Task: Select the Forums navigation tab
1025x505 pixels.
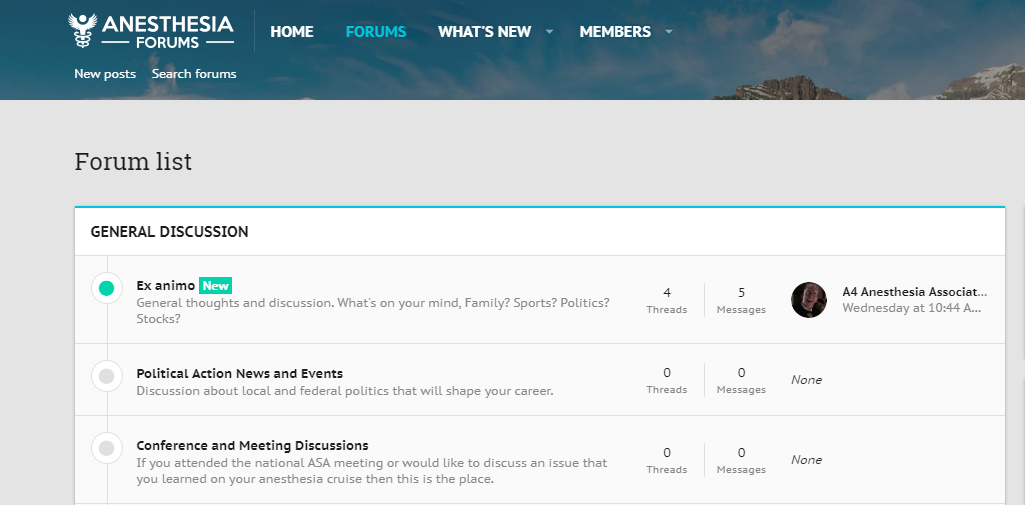Action: pyautogui.click(x=376, y=32)
